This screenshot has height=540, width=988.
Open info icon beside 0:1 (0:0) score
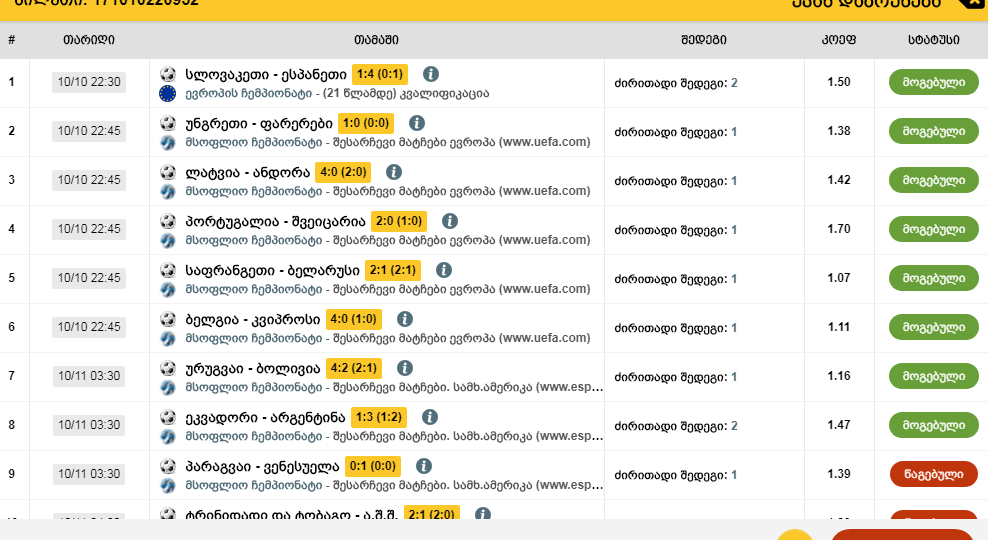pos(423,466)
